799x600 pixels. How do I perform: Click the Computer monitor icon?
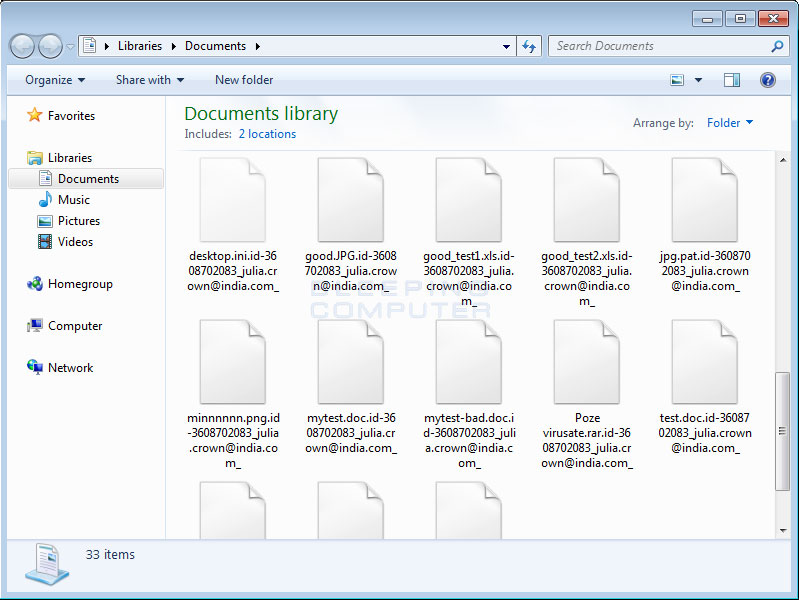coord(35,325)
